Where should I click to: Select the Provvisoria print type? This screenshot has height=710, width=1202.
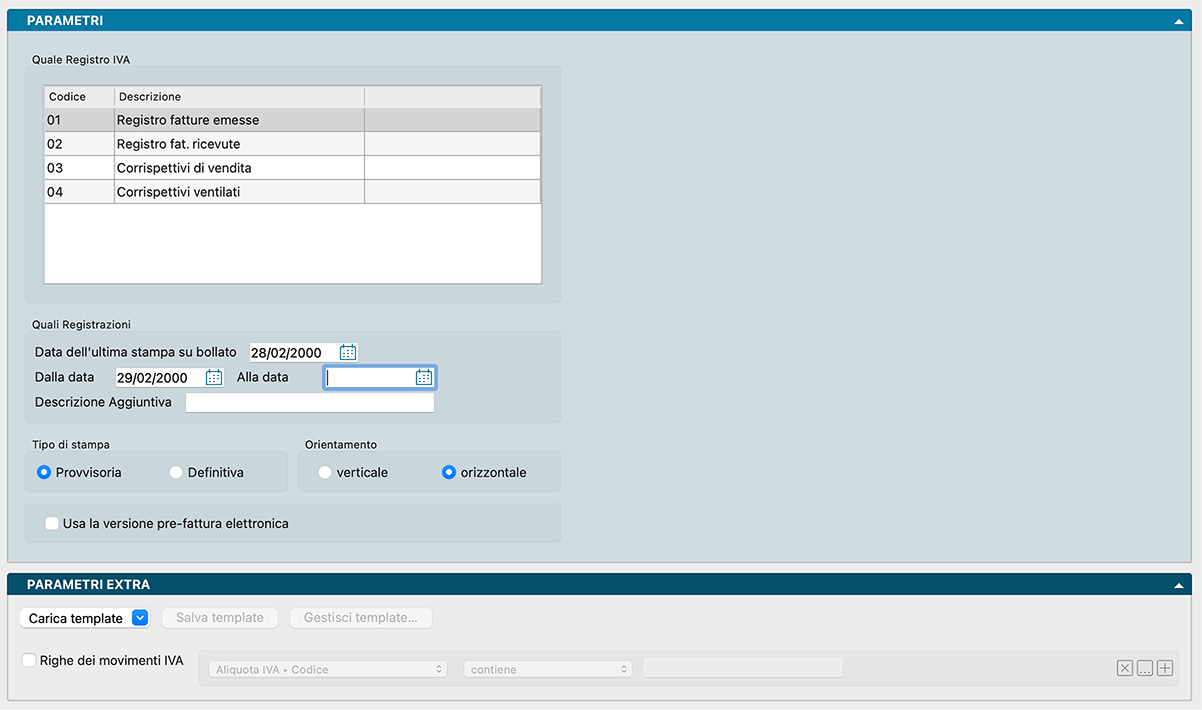44,472
